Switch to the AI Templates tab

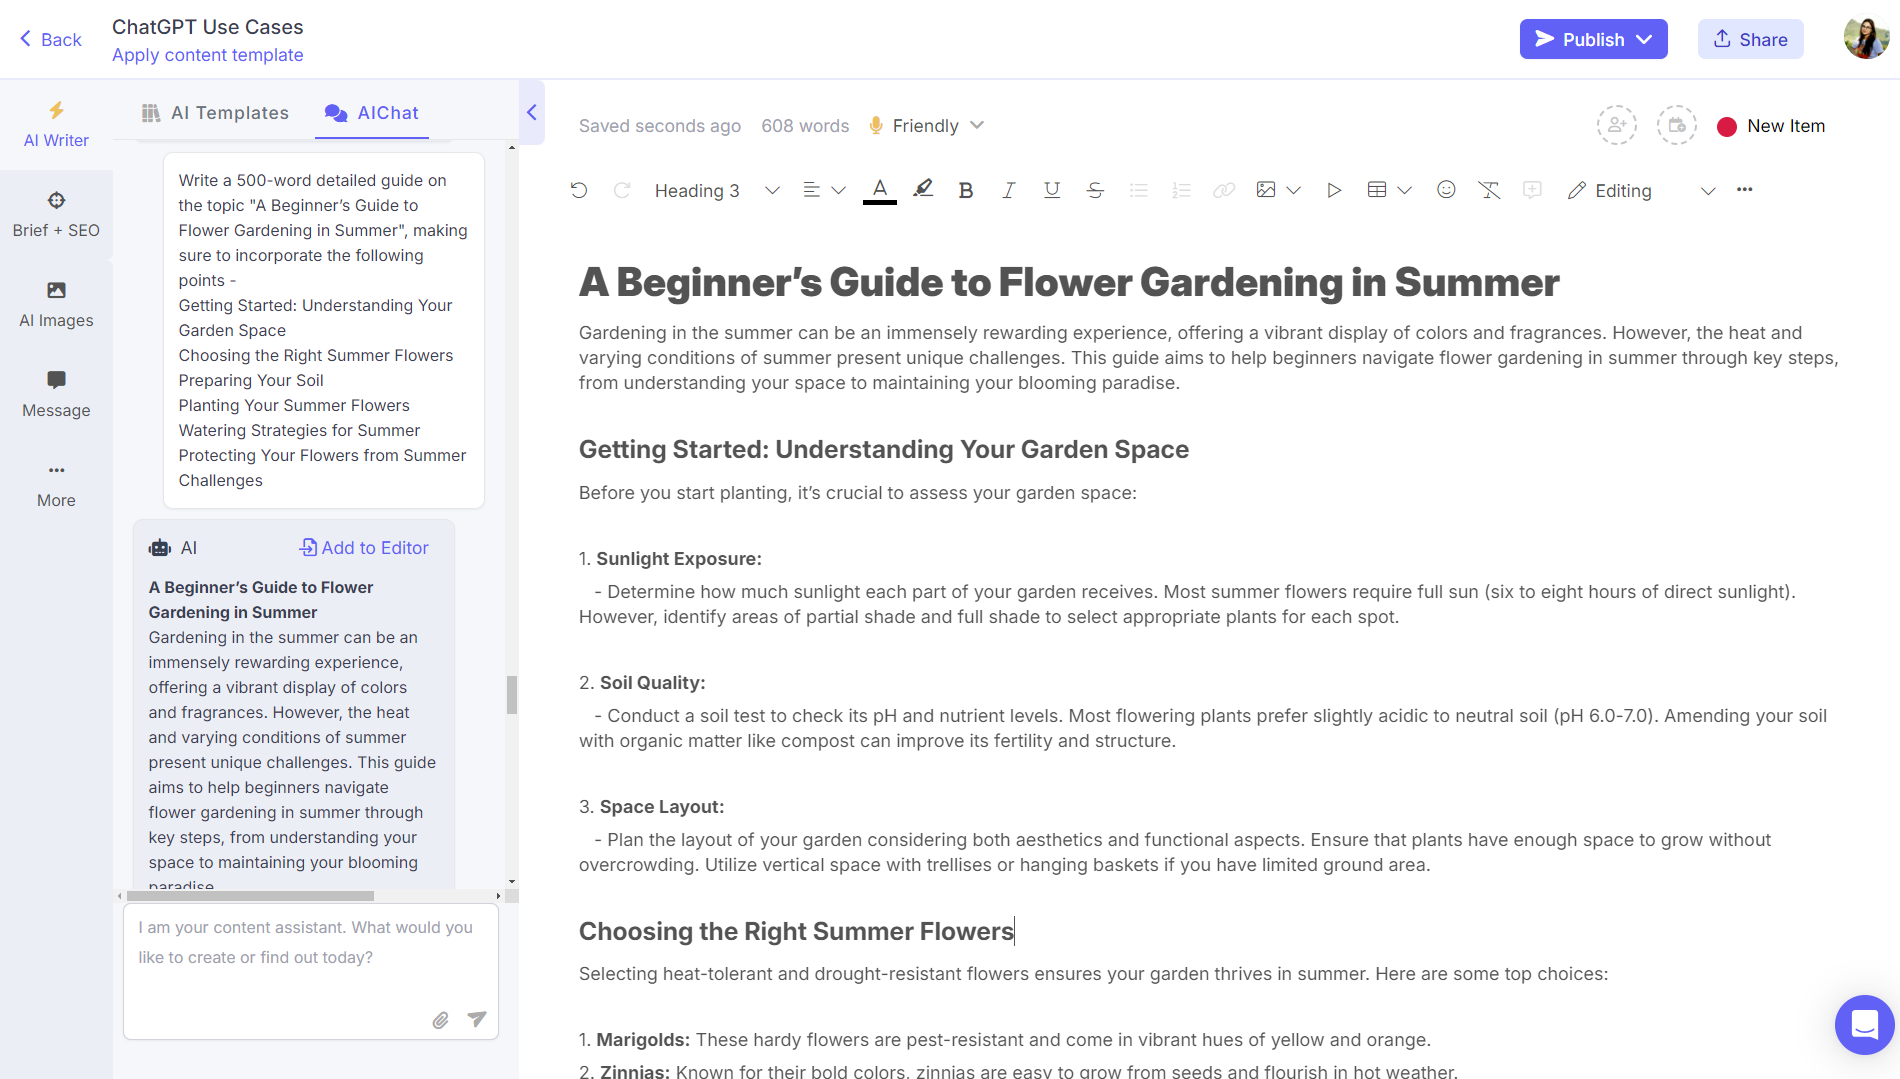(x=215, y=113)
